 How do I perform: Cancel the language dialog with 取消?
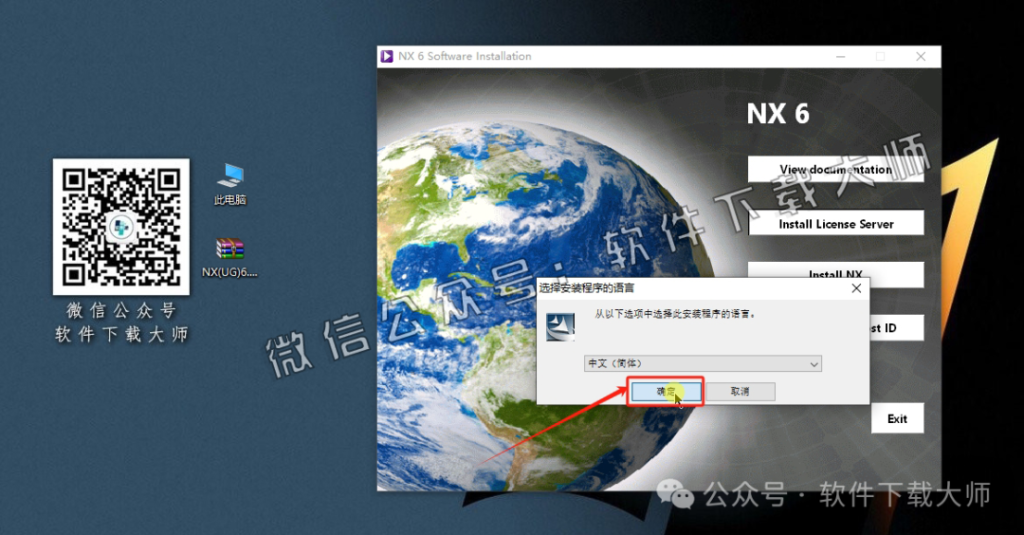pyautogui.click(x=740, y=391)
